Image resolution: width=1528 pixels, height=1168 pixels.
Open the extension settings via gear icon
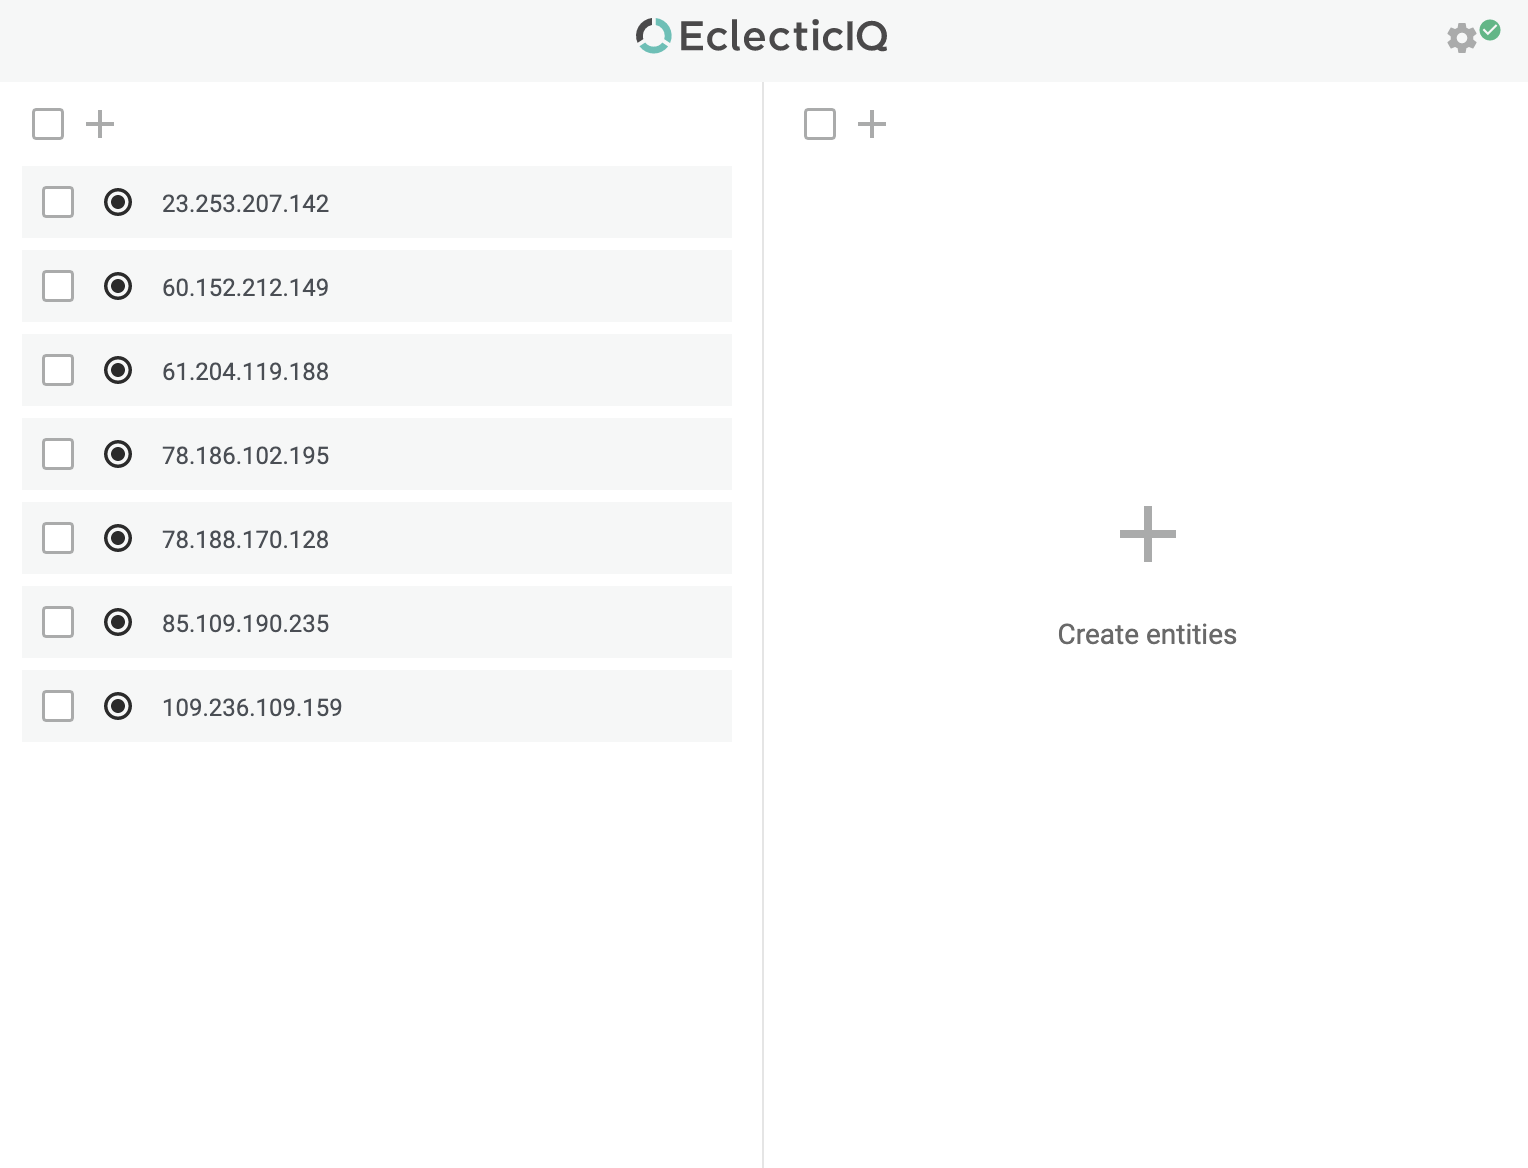point(1461,39)
